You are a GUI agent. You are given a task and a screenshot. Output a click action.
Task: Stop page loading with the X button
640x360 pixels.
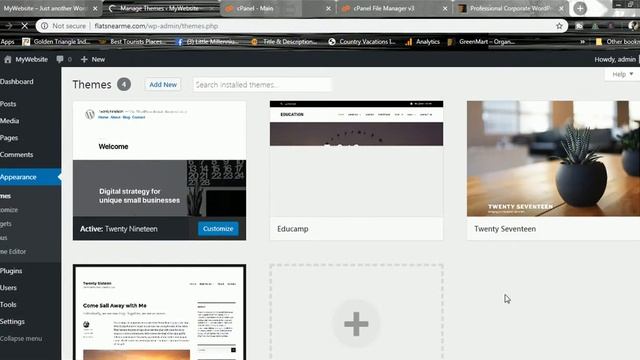pyautogui.click(x=24, y=26)
